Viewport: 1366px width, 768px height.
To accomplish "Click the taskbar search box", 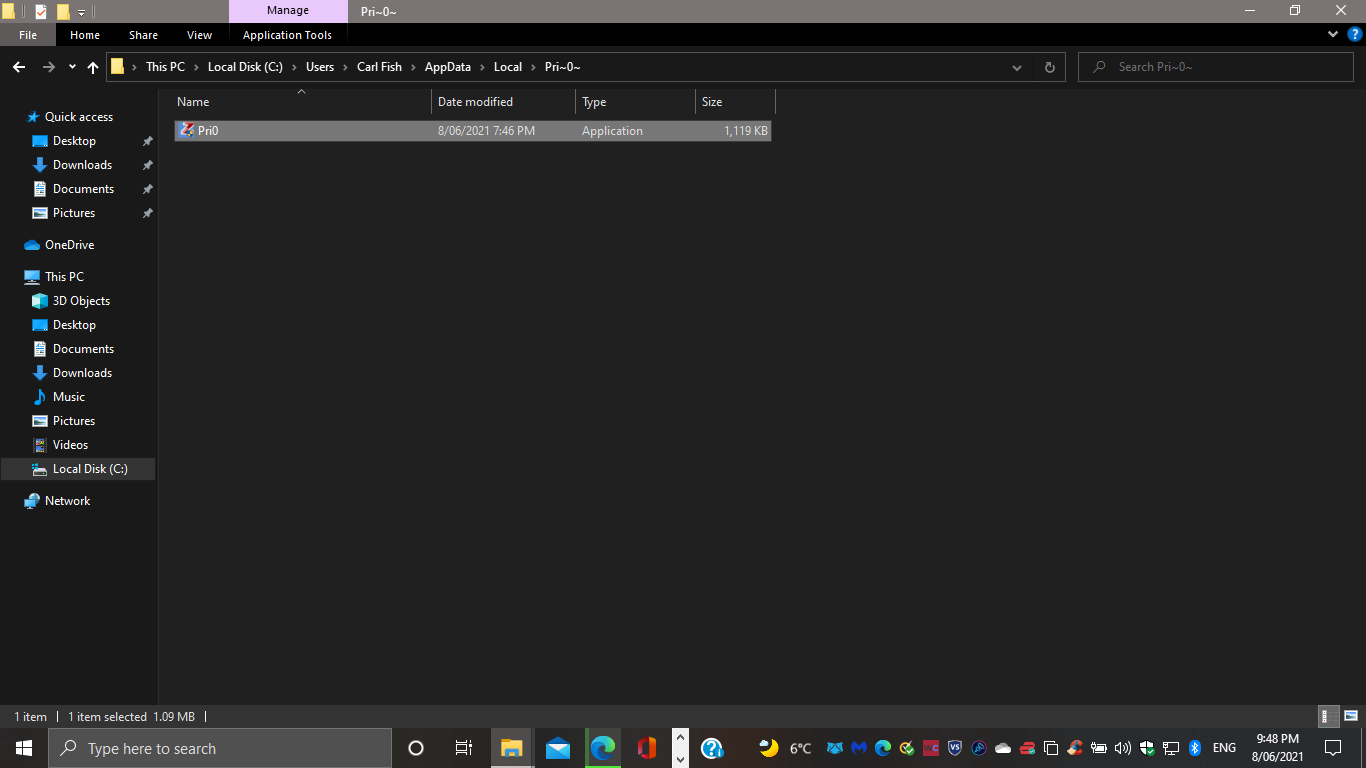I will pos(220,748).
